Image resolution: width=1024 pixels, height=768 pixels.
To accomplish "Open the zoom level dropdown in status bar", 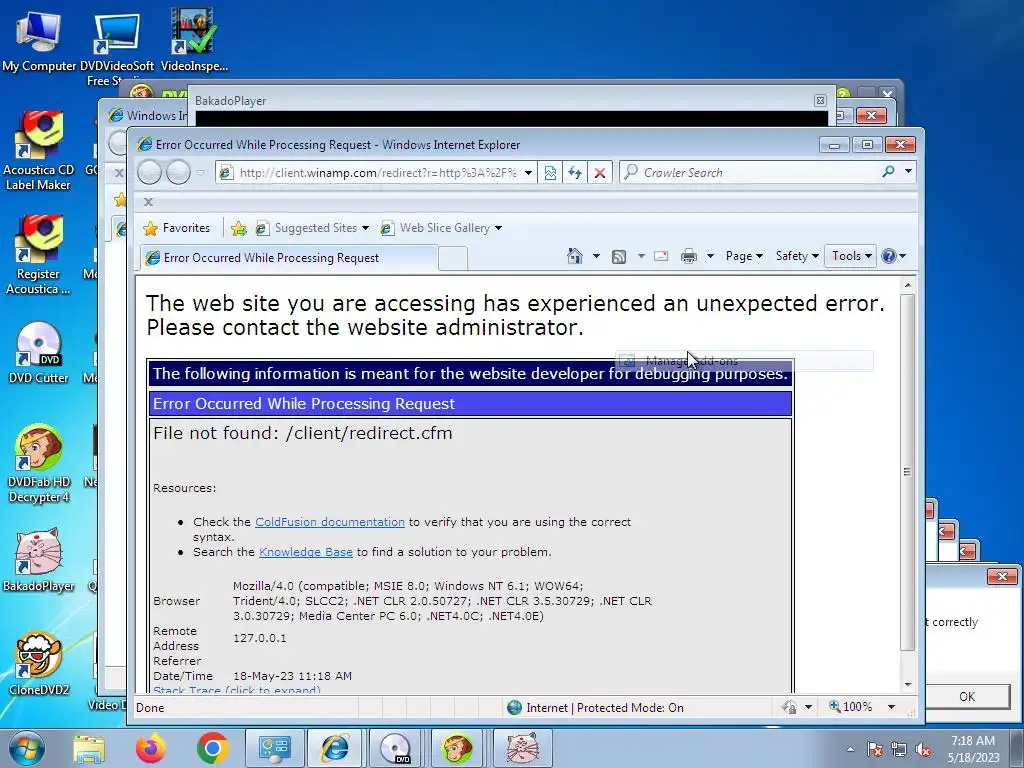I will [x=891, y=707].
